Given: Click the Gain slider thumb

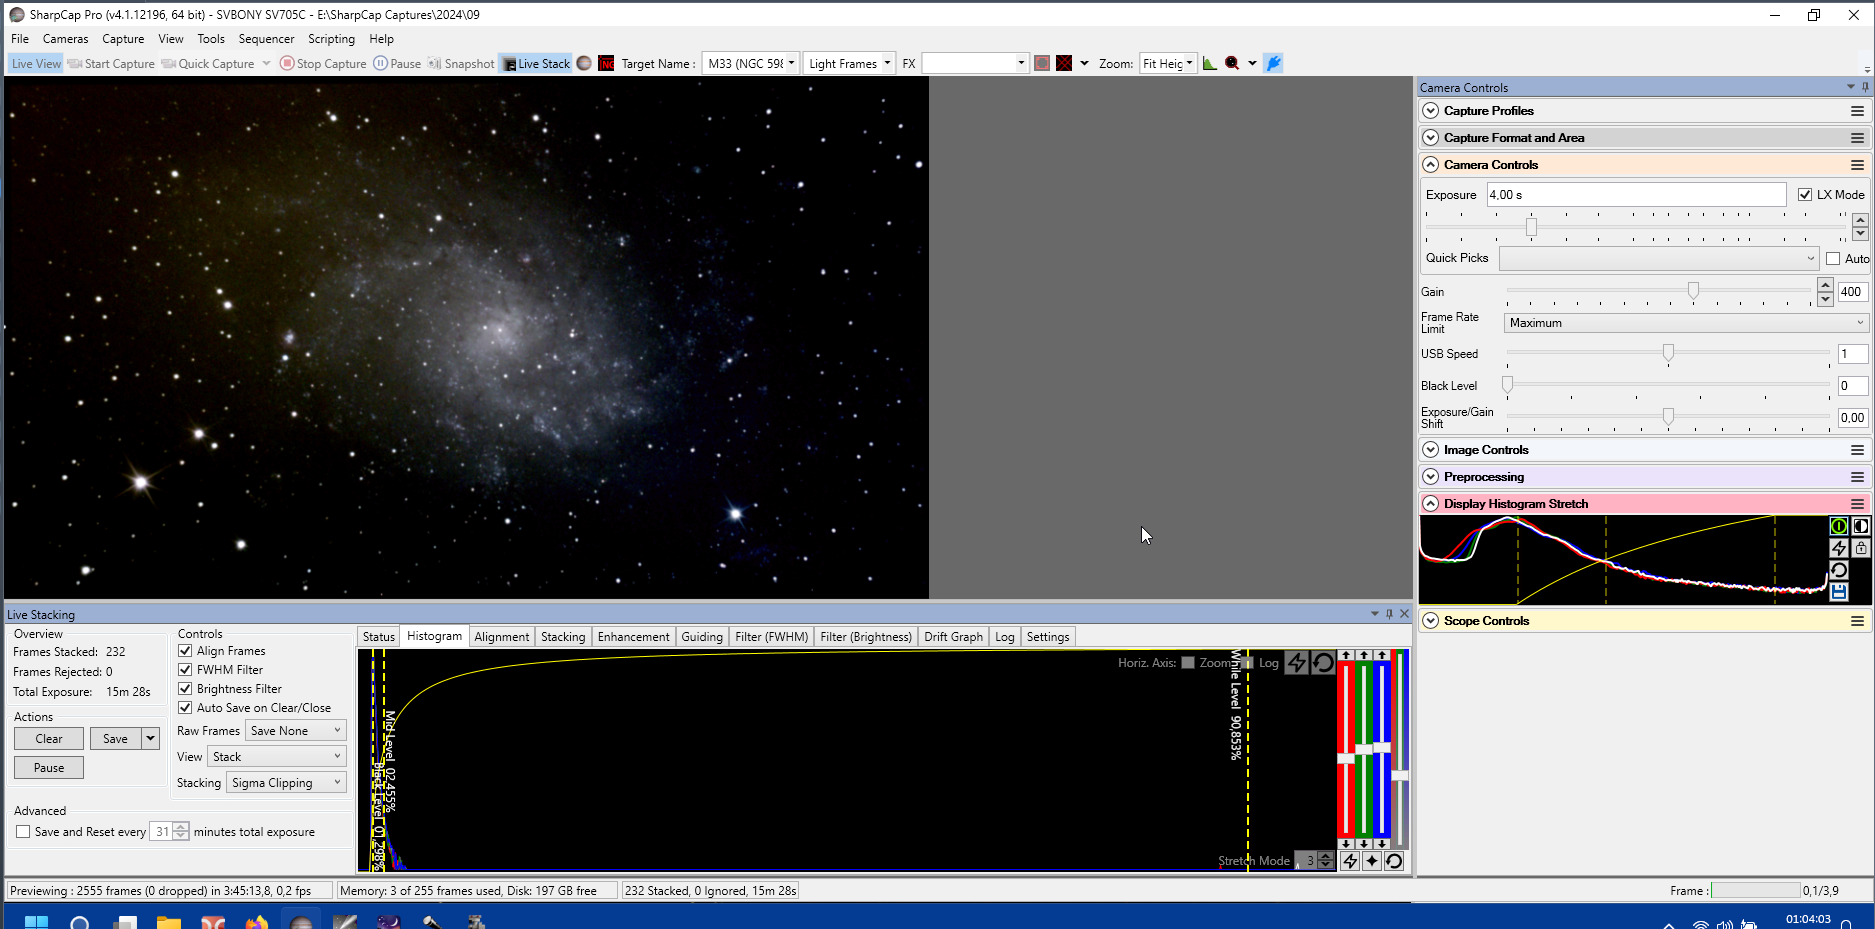Looking at the screenshot, I should point(1693,290).
